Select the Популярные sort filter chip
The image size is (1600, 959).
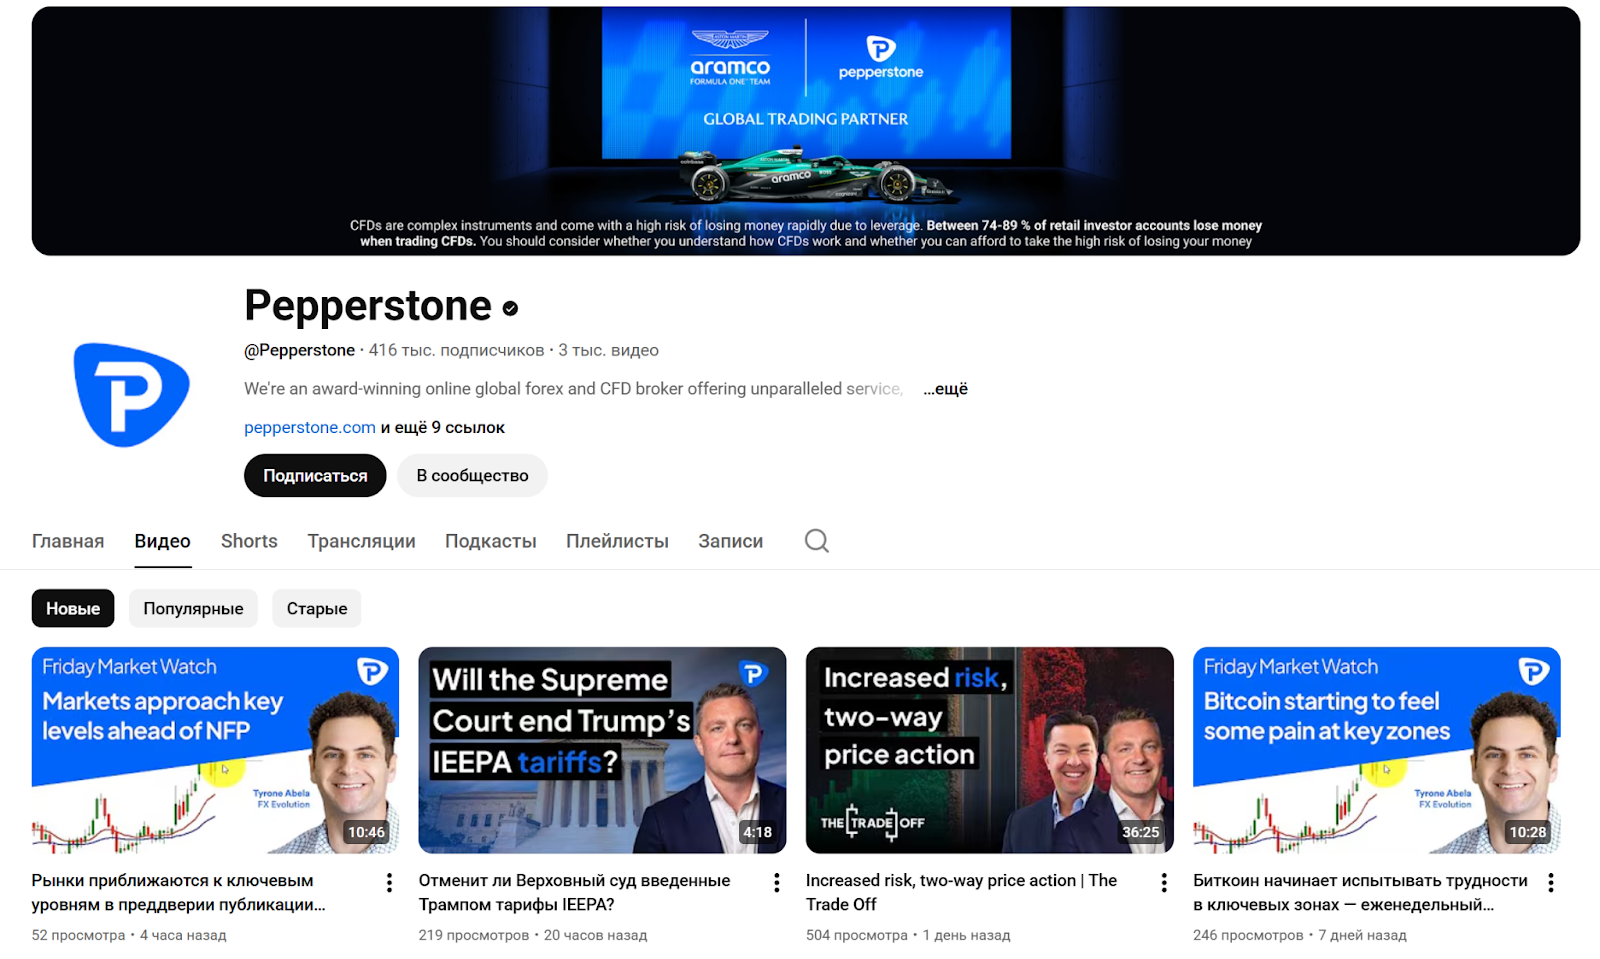193,608
